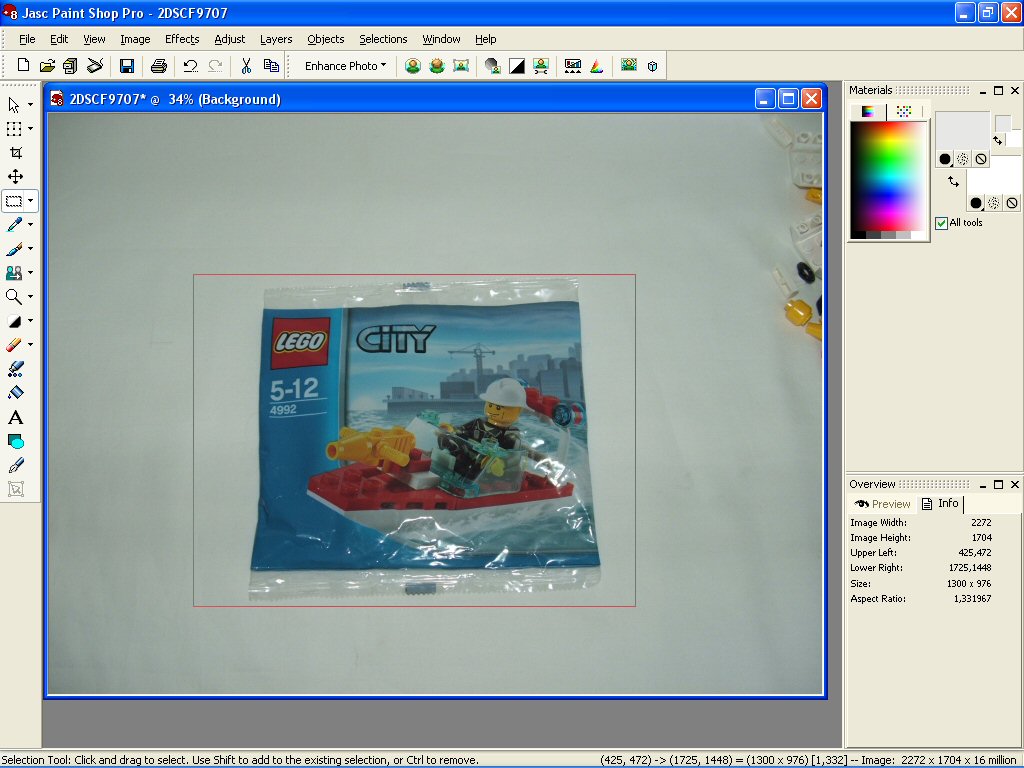1024x768 pixels.
Task: Select the Dropper tool
Action: (x=14, y=225)
